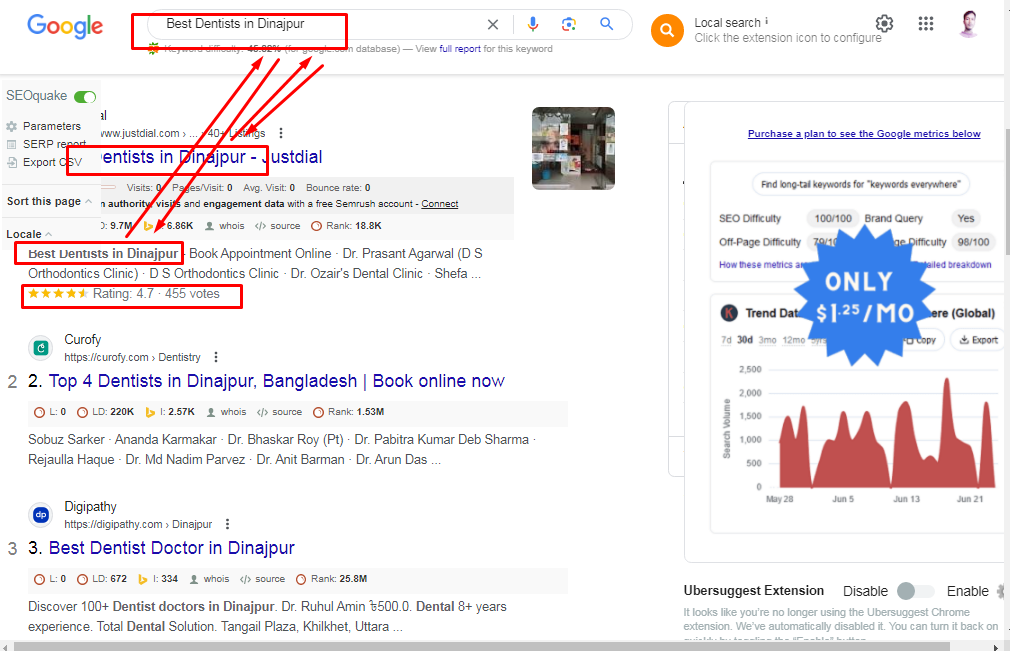Click the Connect Semrush account link
The image size is (1010, 651).
point(440,203)
